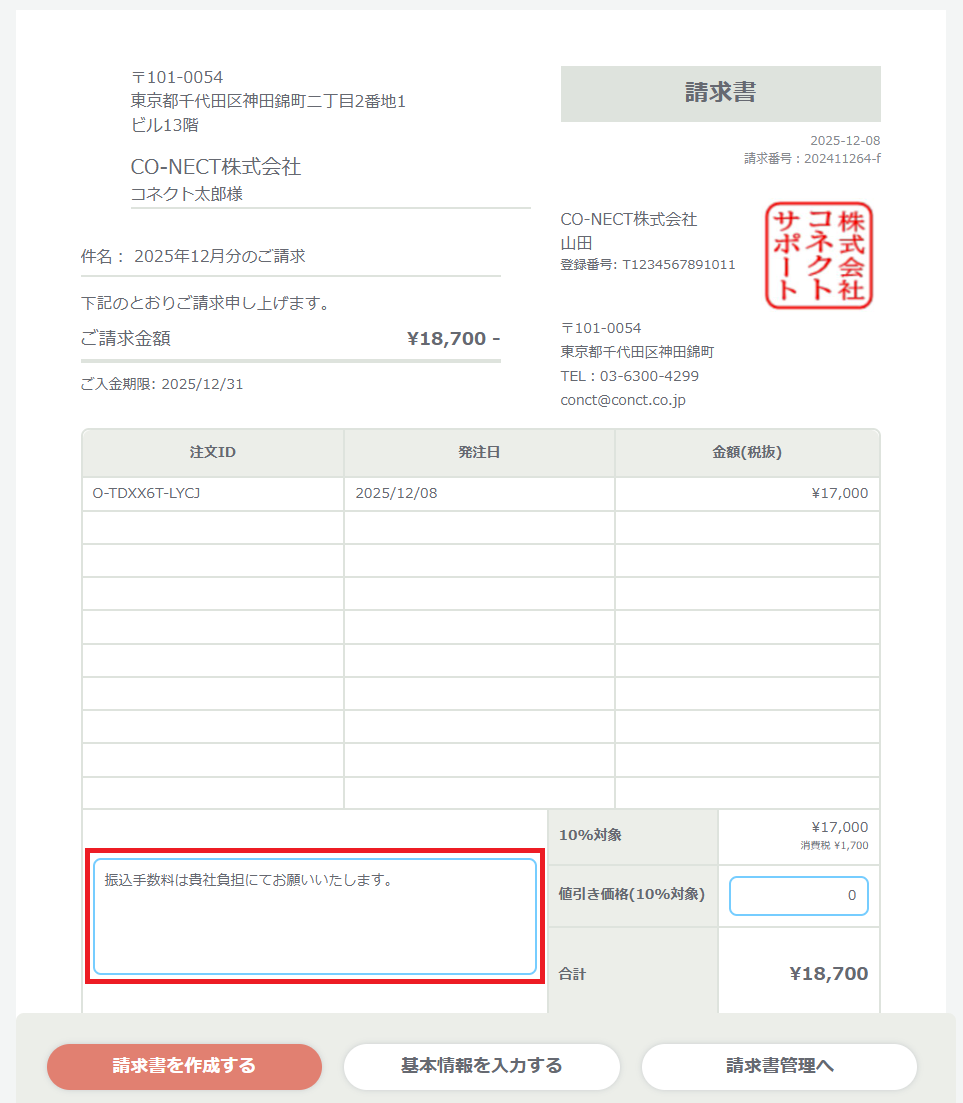
Task: Click the 下記のとおりご請求申し上げます text
Action: (205, 303)
